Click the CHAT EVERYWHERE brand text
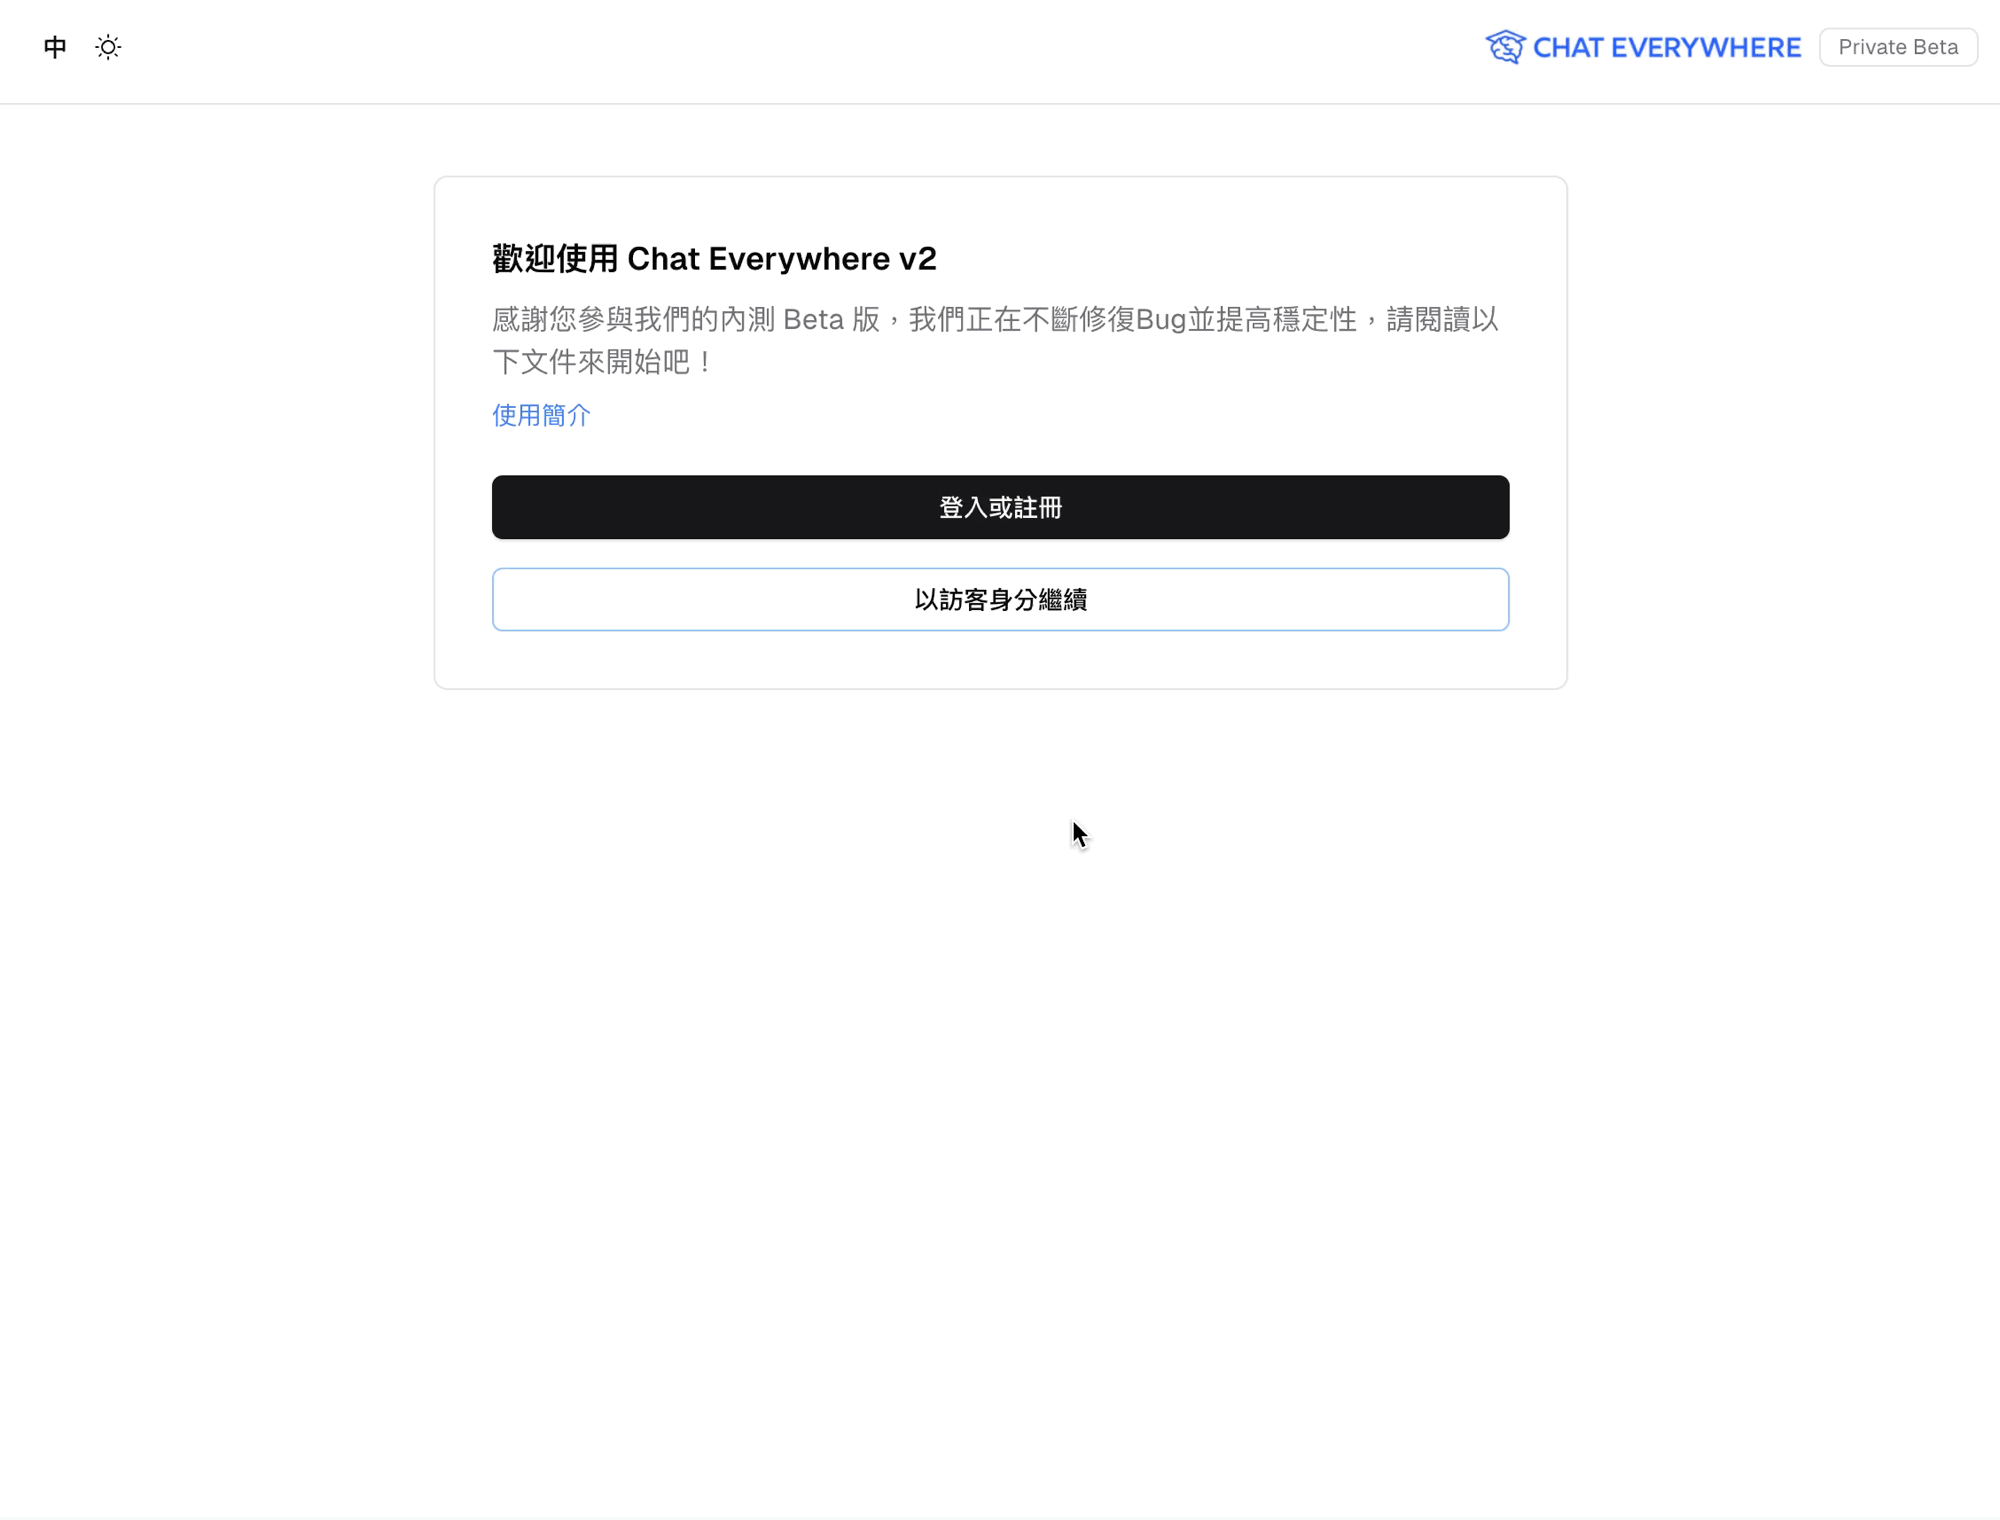Screen dimensions: 2000x1520 pos(1666,48)
